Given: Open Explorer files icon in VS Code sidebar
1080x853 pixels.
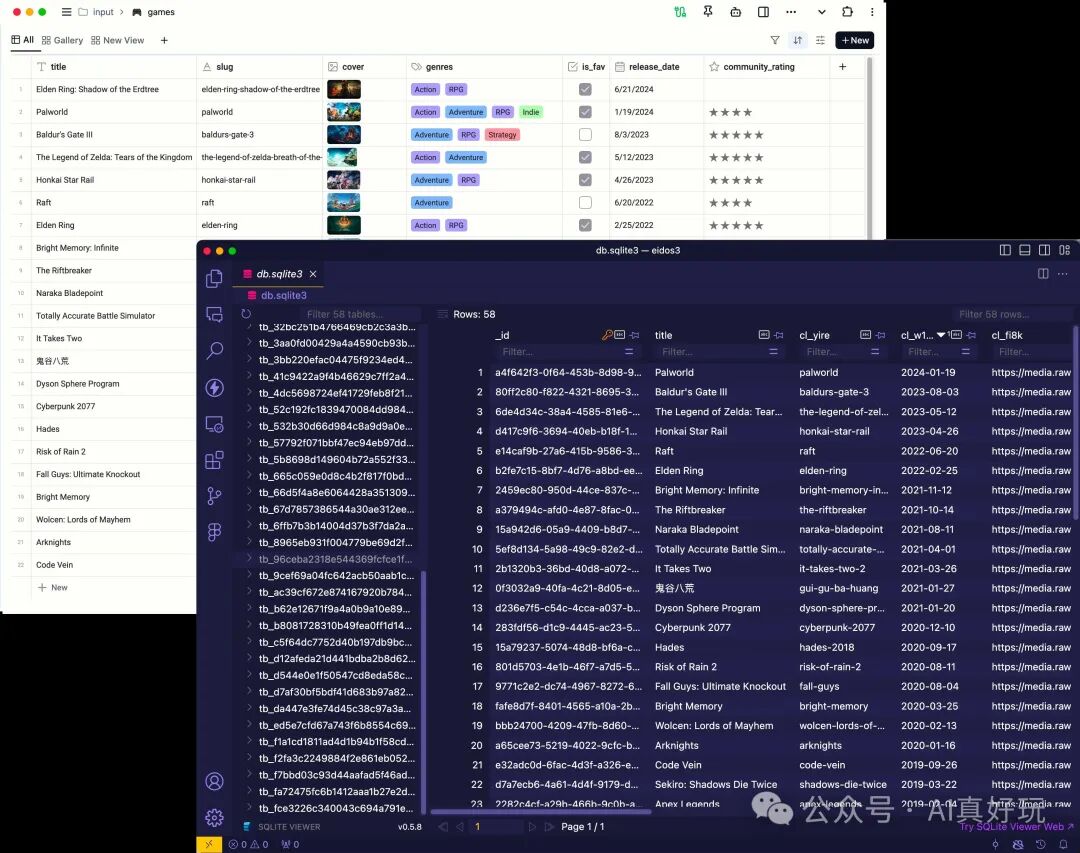Looking at the screenshot, I should pos(214,278).
